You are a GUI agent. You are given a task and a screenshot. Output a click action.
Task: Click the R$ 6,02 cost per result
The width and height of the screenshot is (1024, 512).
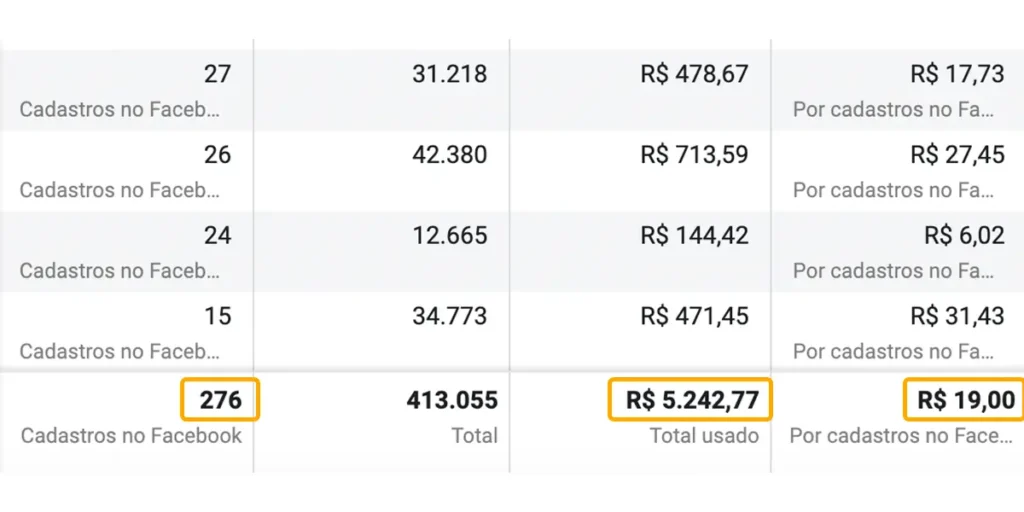pos(964,236)
